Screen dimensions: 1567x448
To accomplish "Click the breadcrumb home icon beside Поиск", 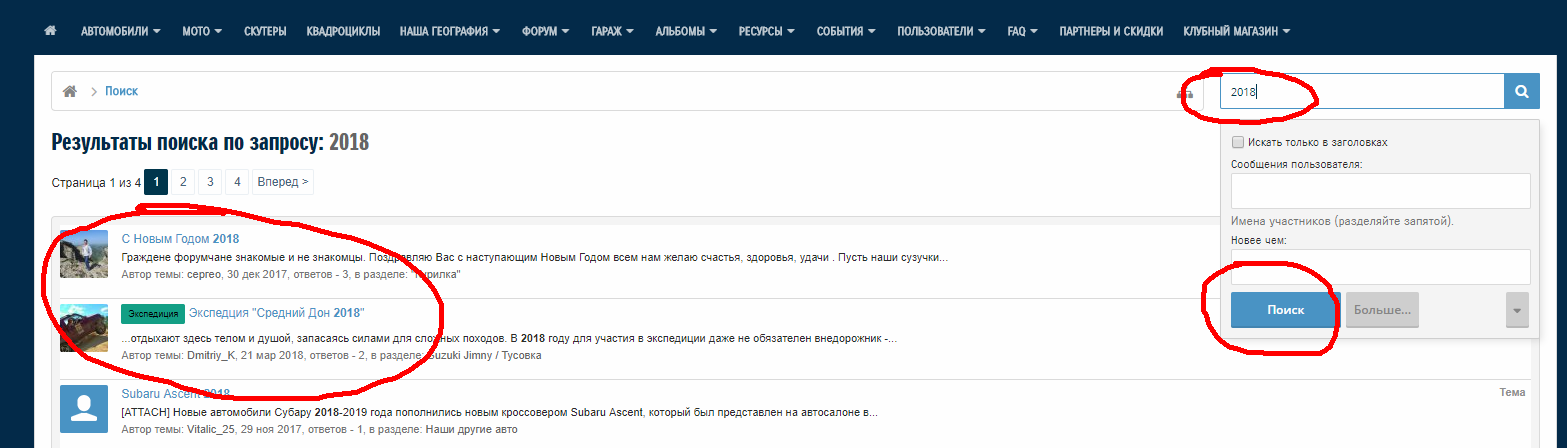I will coord(70,91).
